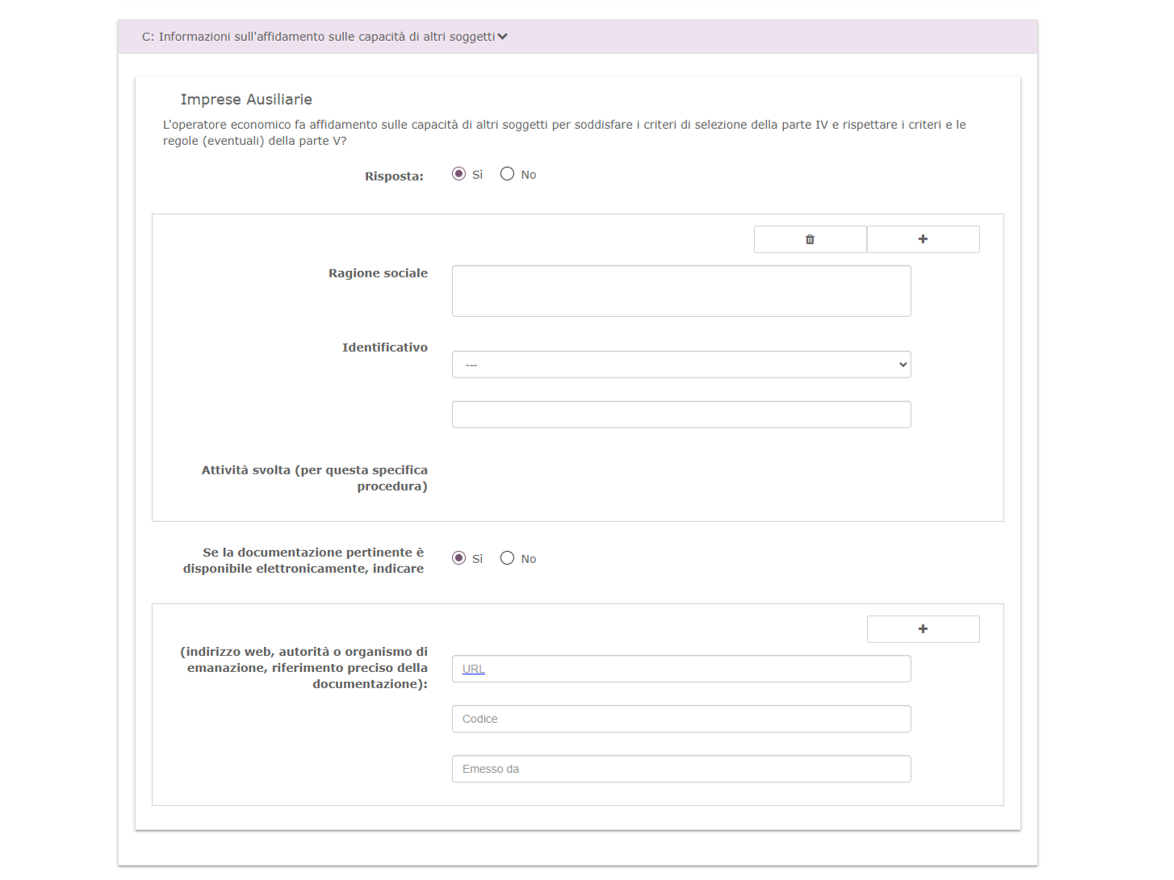Click the Codice input field
This screenshot has height=880, width=1174.
click(681, 719)
